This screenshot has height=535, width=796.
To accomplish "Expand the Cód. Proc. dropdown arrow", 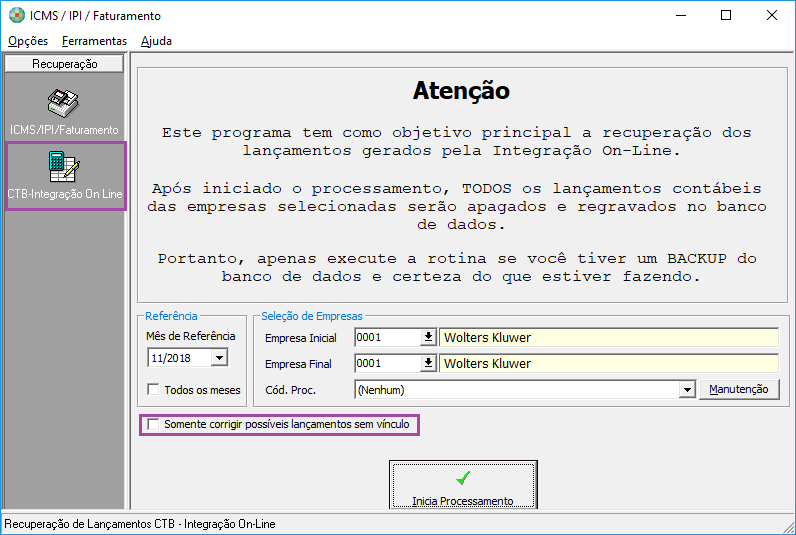I will 687,390.
